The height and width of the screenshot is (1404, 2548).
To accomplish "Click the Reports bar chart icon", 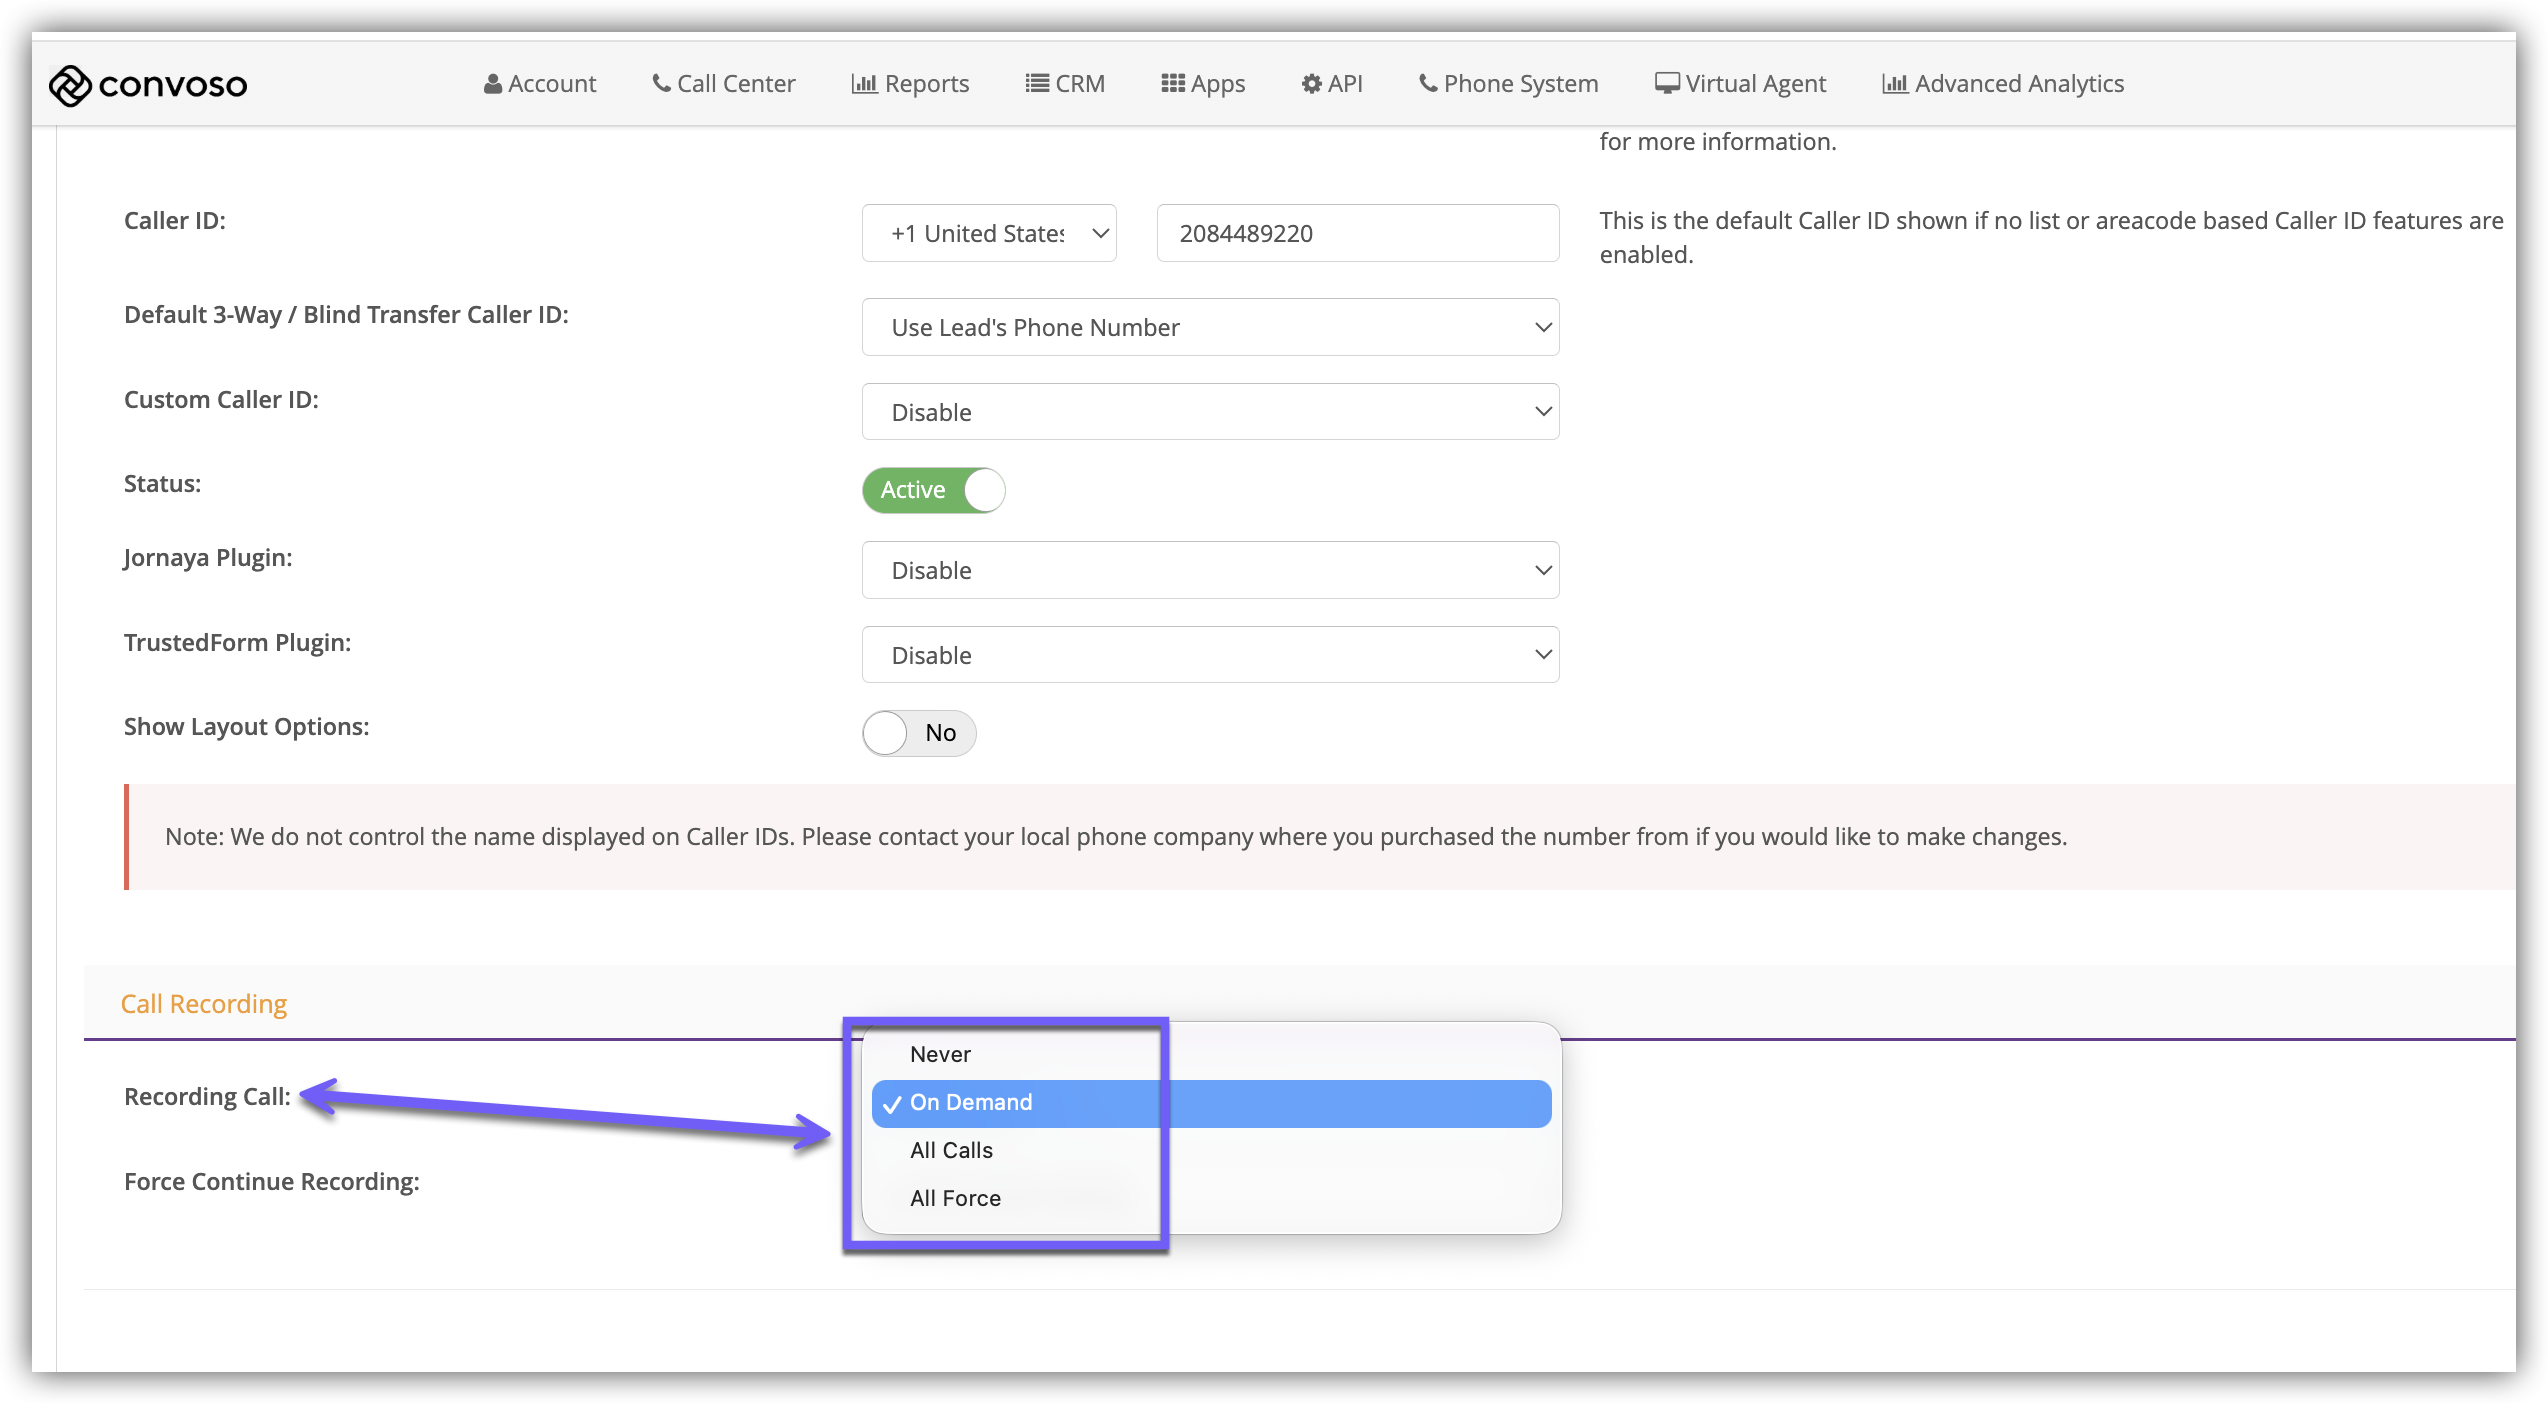I will pyautogui.click(x=863, y=84).
